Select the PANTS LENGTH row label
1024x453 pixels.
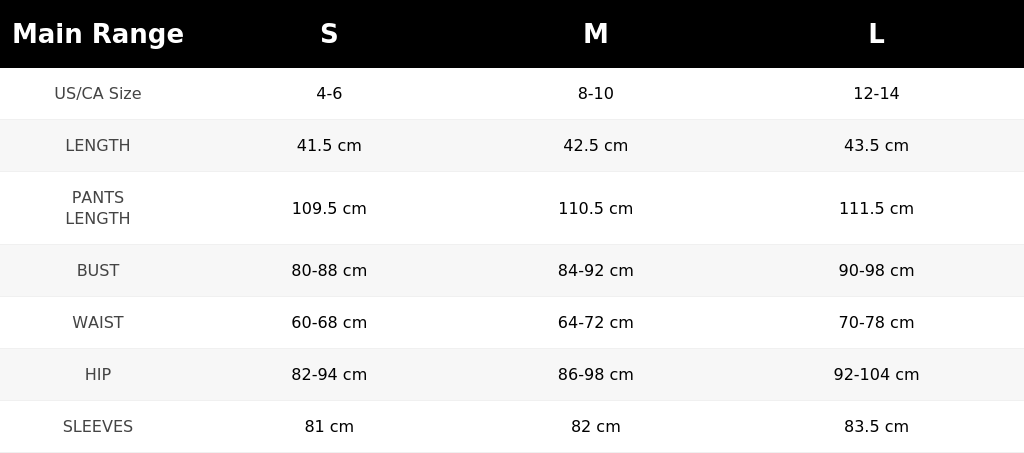coord(98,208)
